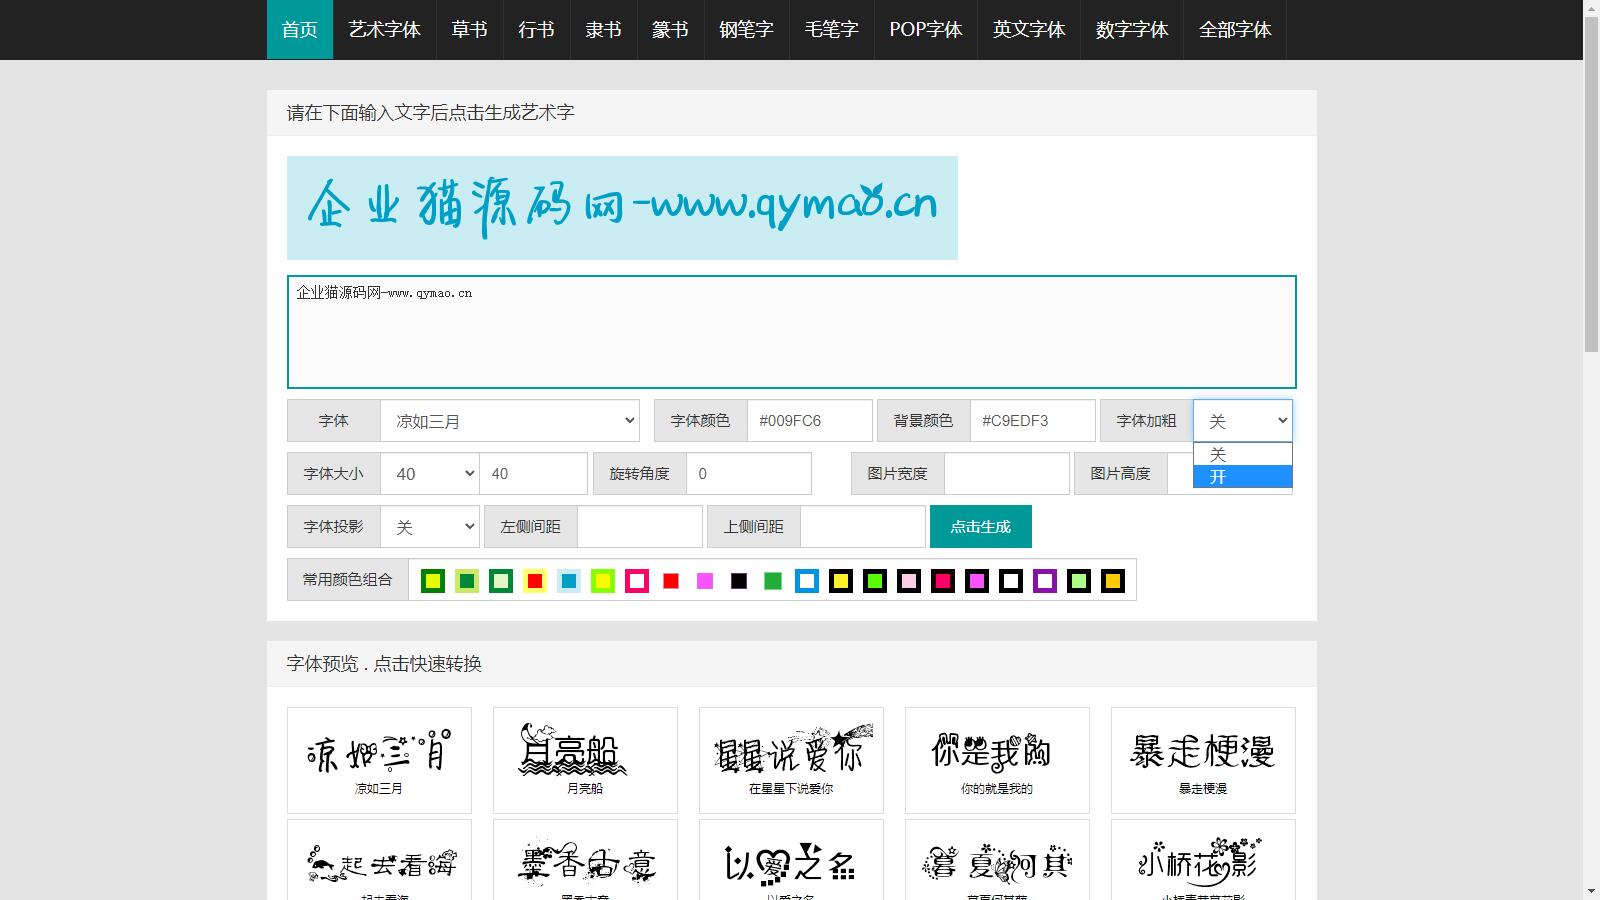Click the 月亮船 font preview thumbnail

point(585,760)
